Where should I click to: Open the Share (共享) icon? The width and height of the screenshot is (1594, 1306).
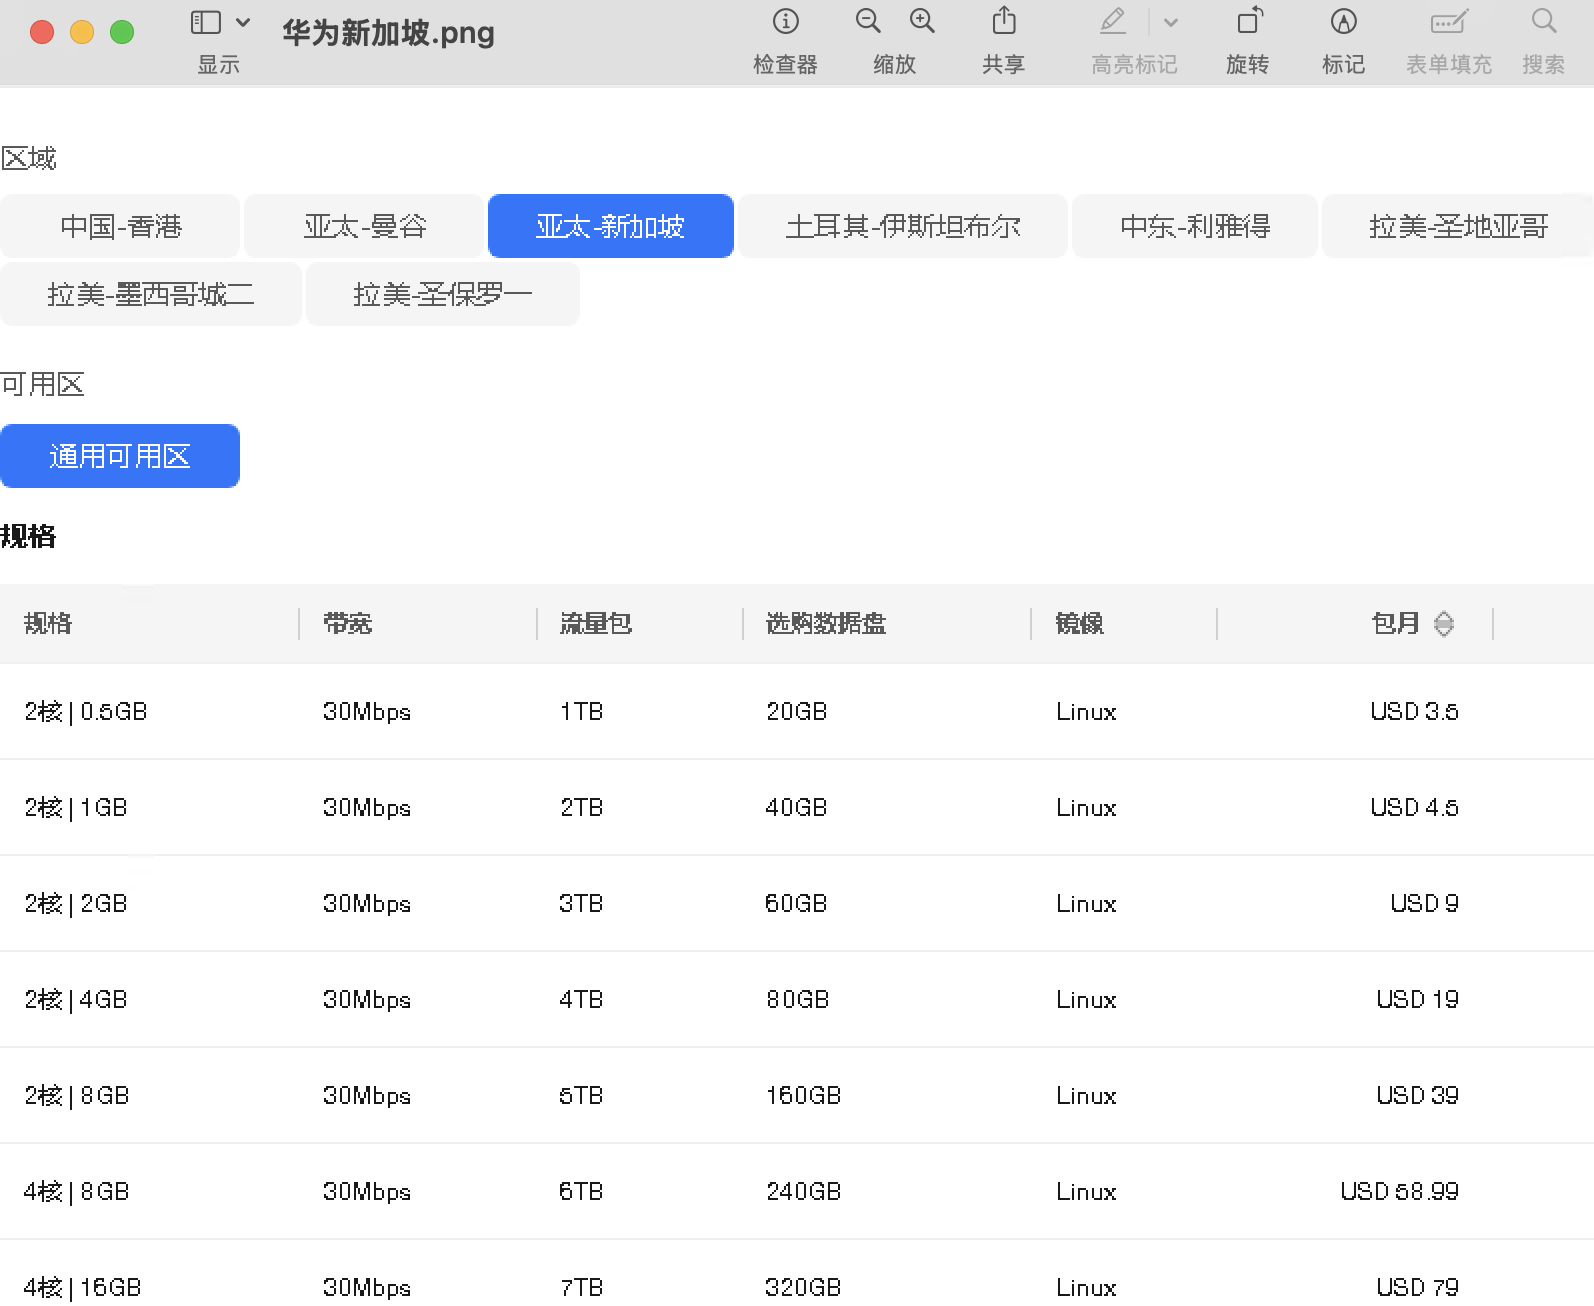1004,21
